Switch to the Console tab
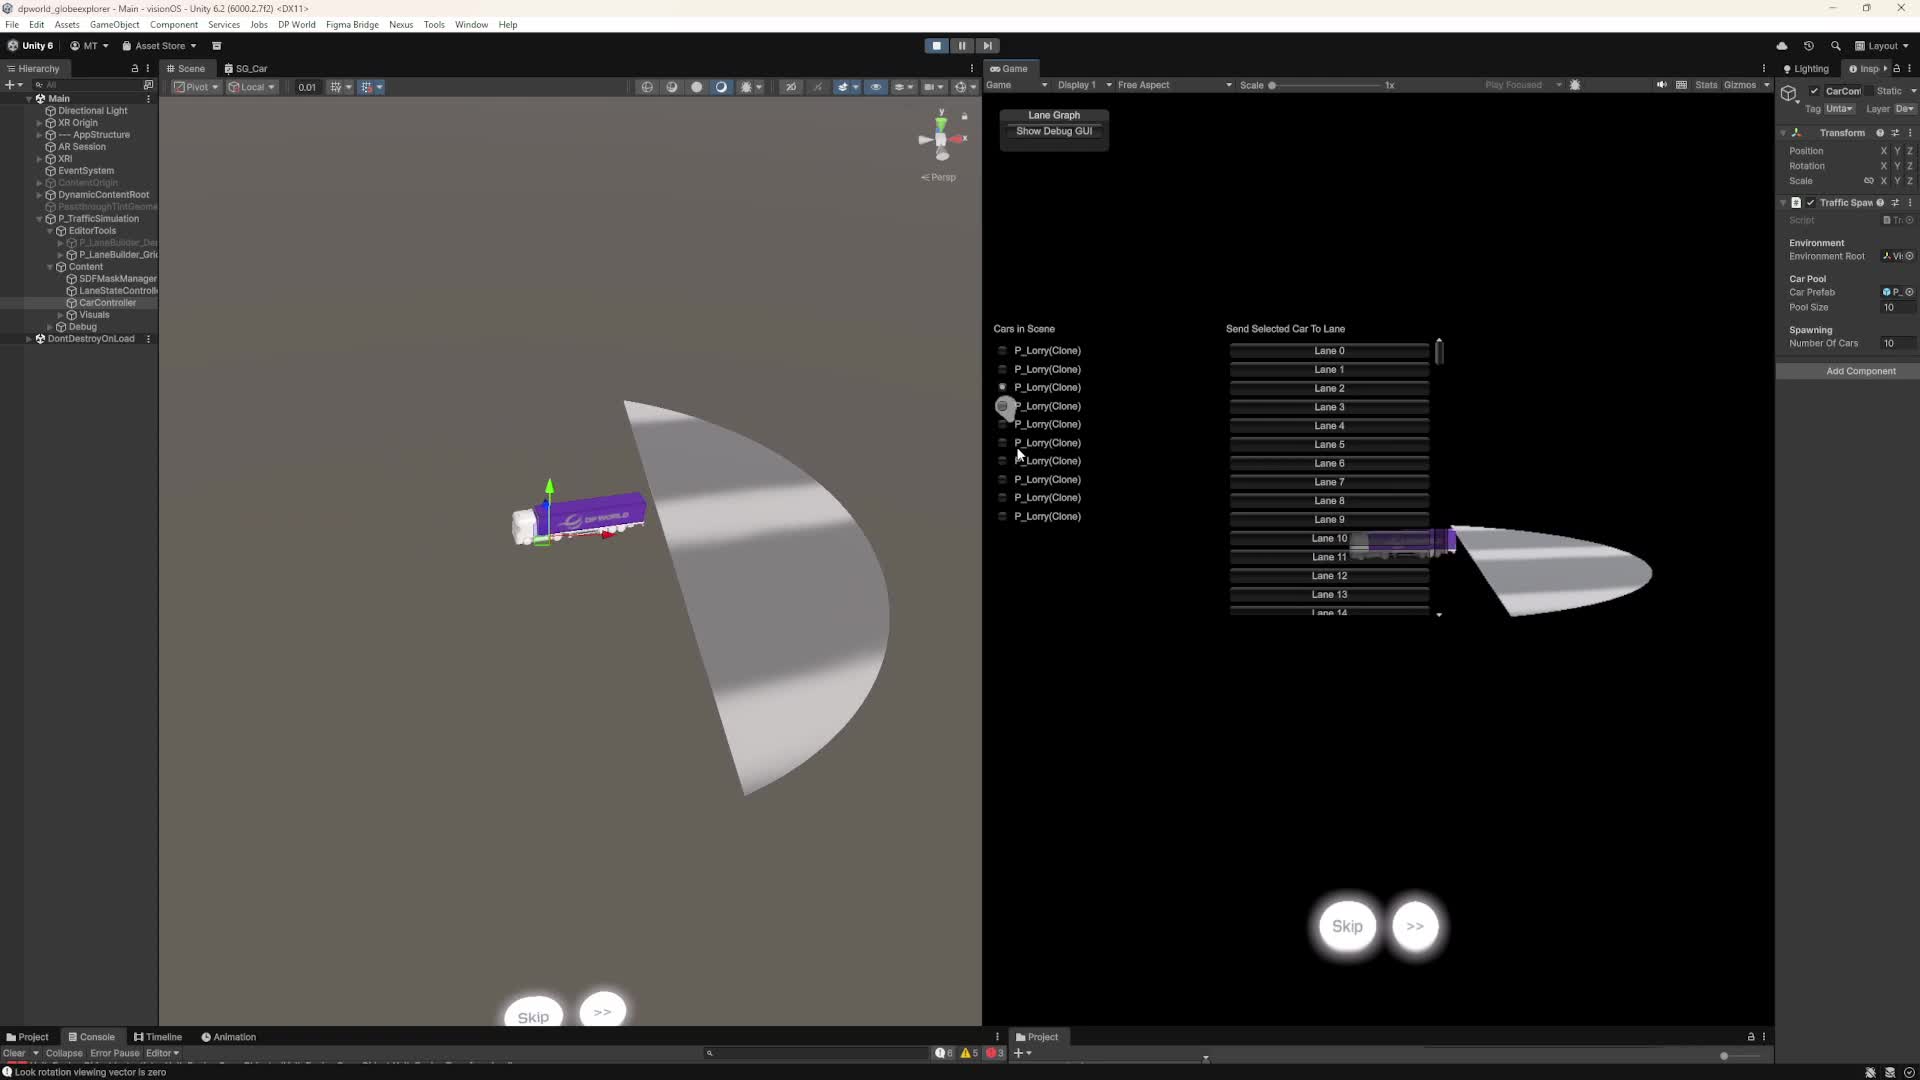The width and height of the screenshot is (1920, 1080). tap(91, 1037)
